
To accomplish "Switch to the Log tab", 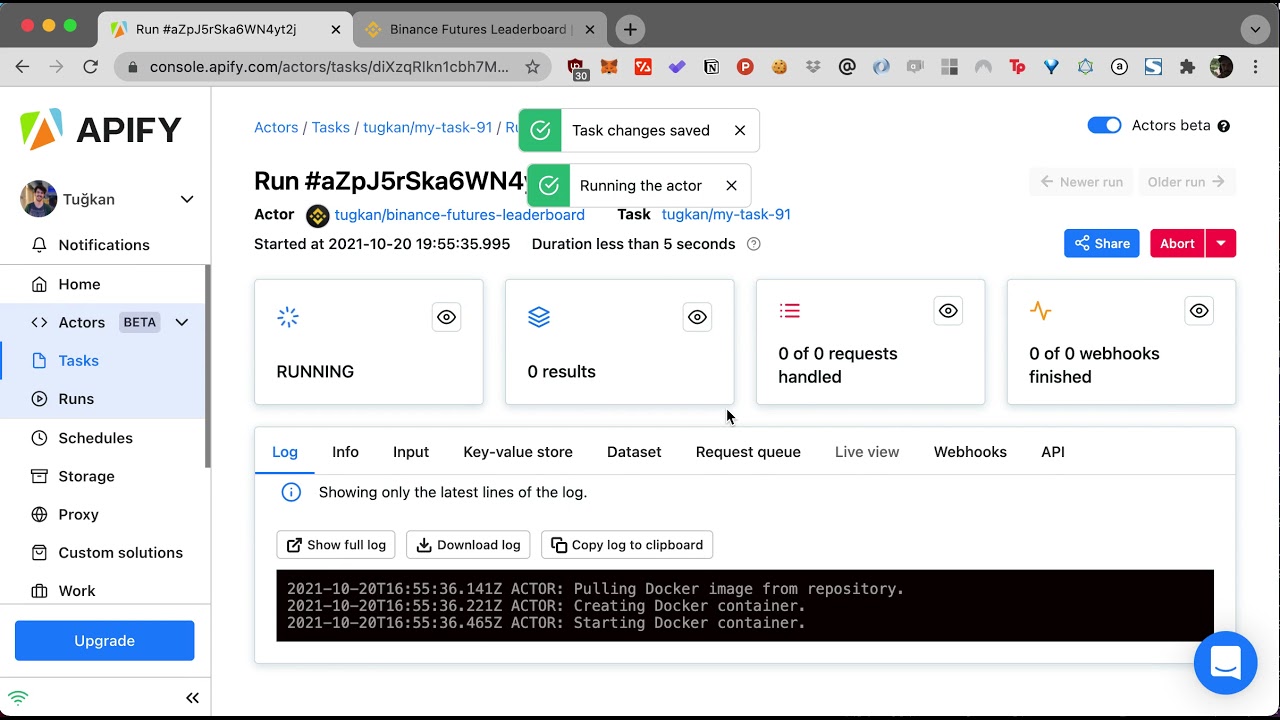I will point(285,452).
